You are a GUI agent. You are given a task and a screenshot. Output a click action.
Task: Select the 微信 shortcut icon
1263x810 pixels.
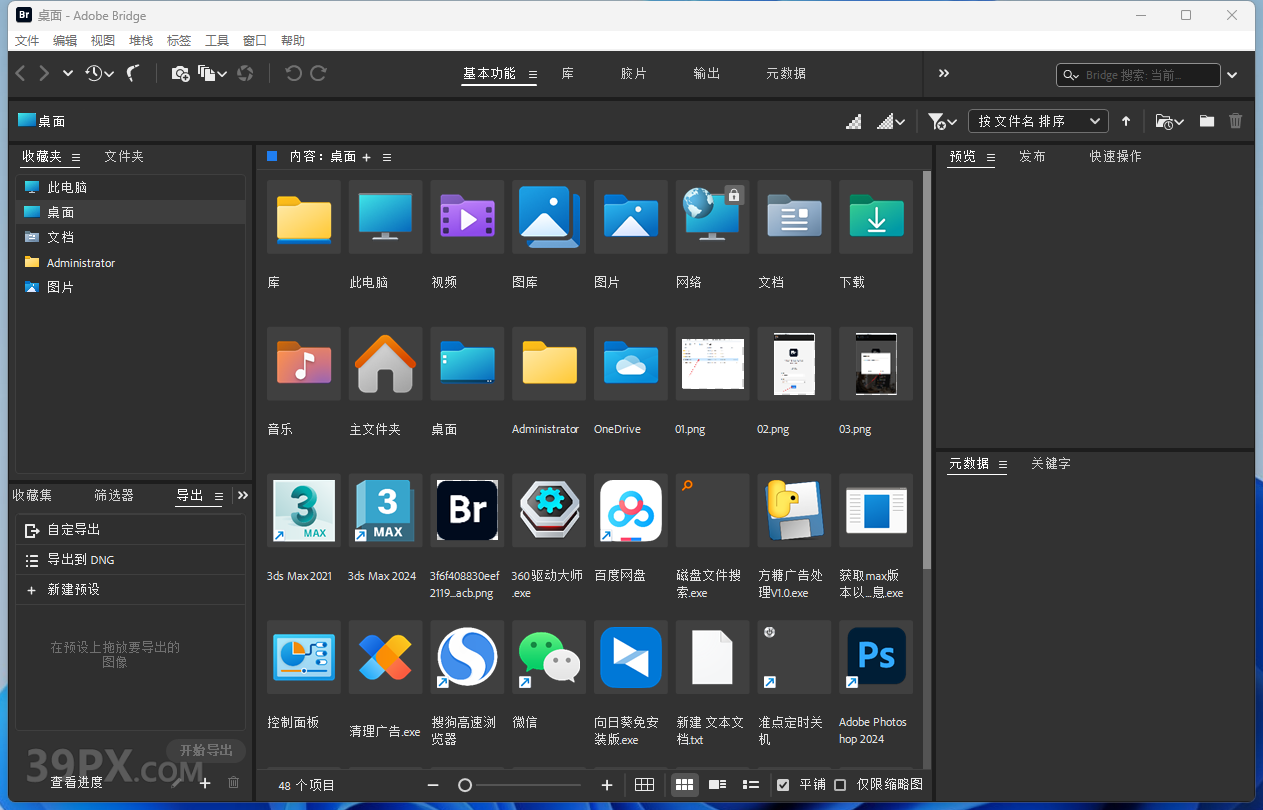(549, 657)
